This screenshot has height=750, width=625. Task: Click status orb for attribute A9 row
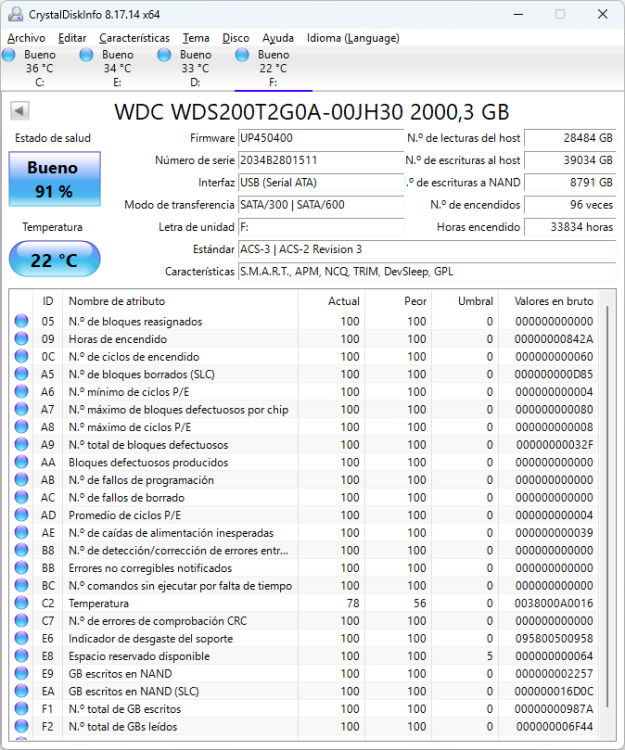22,444
